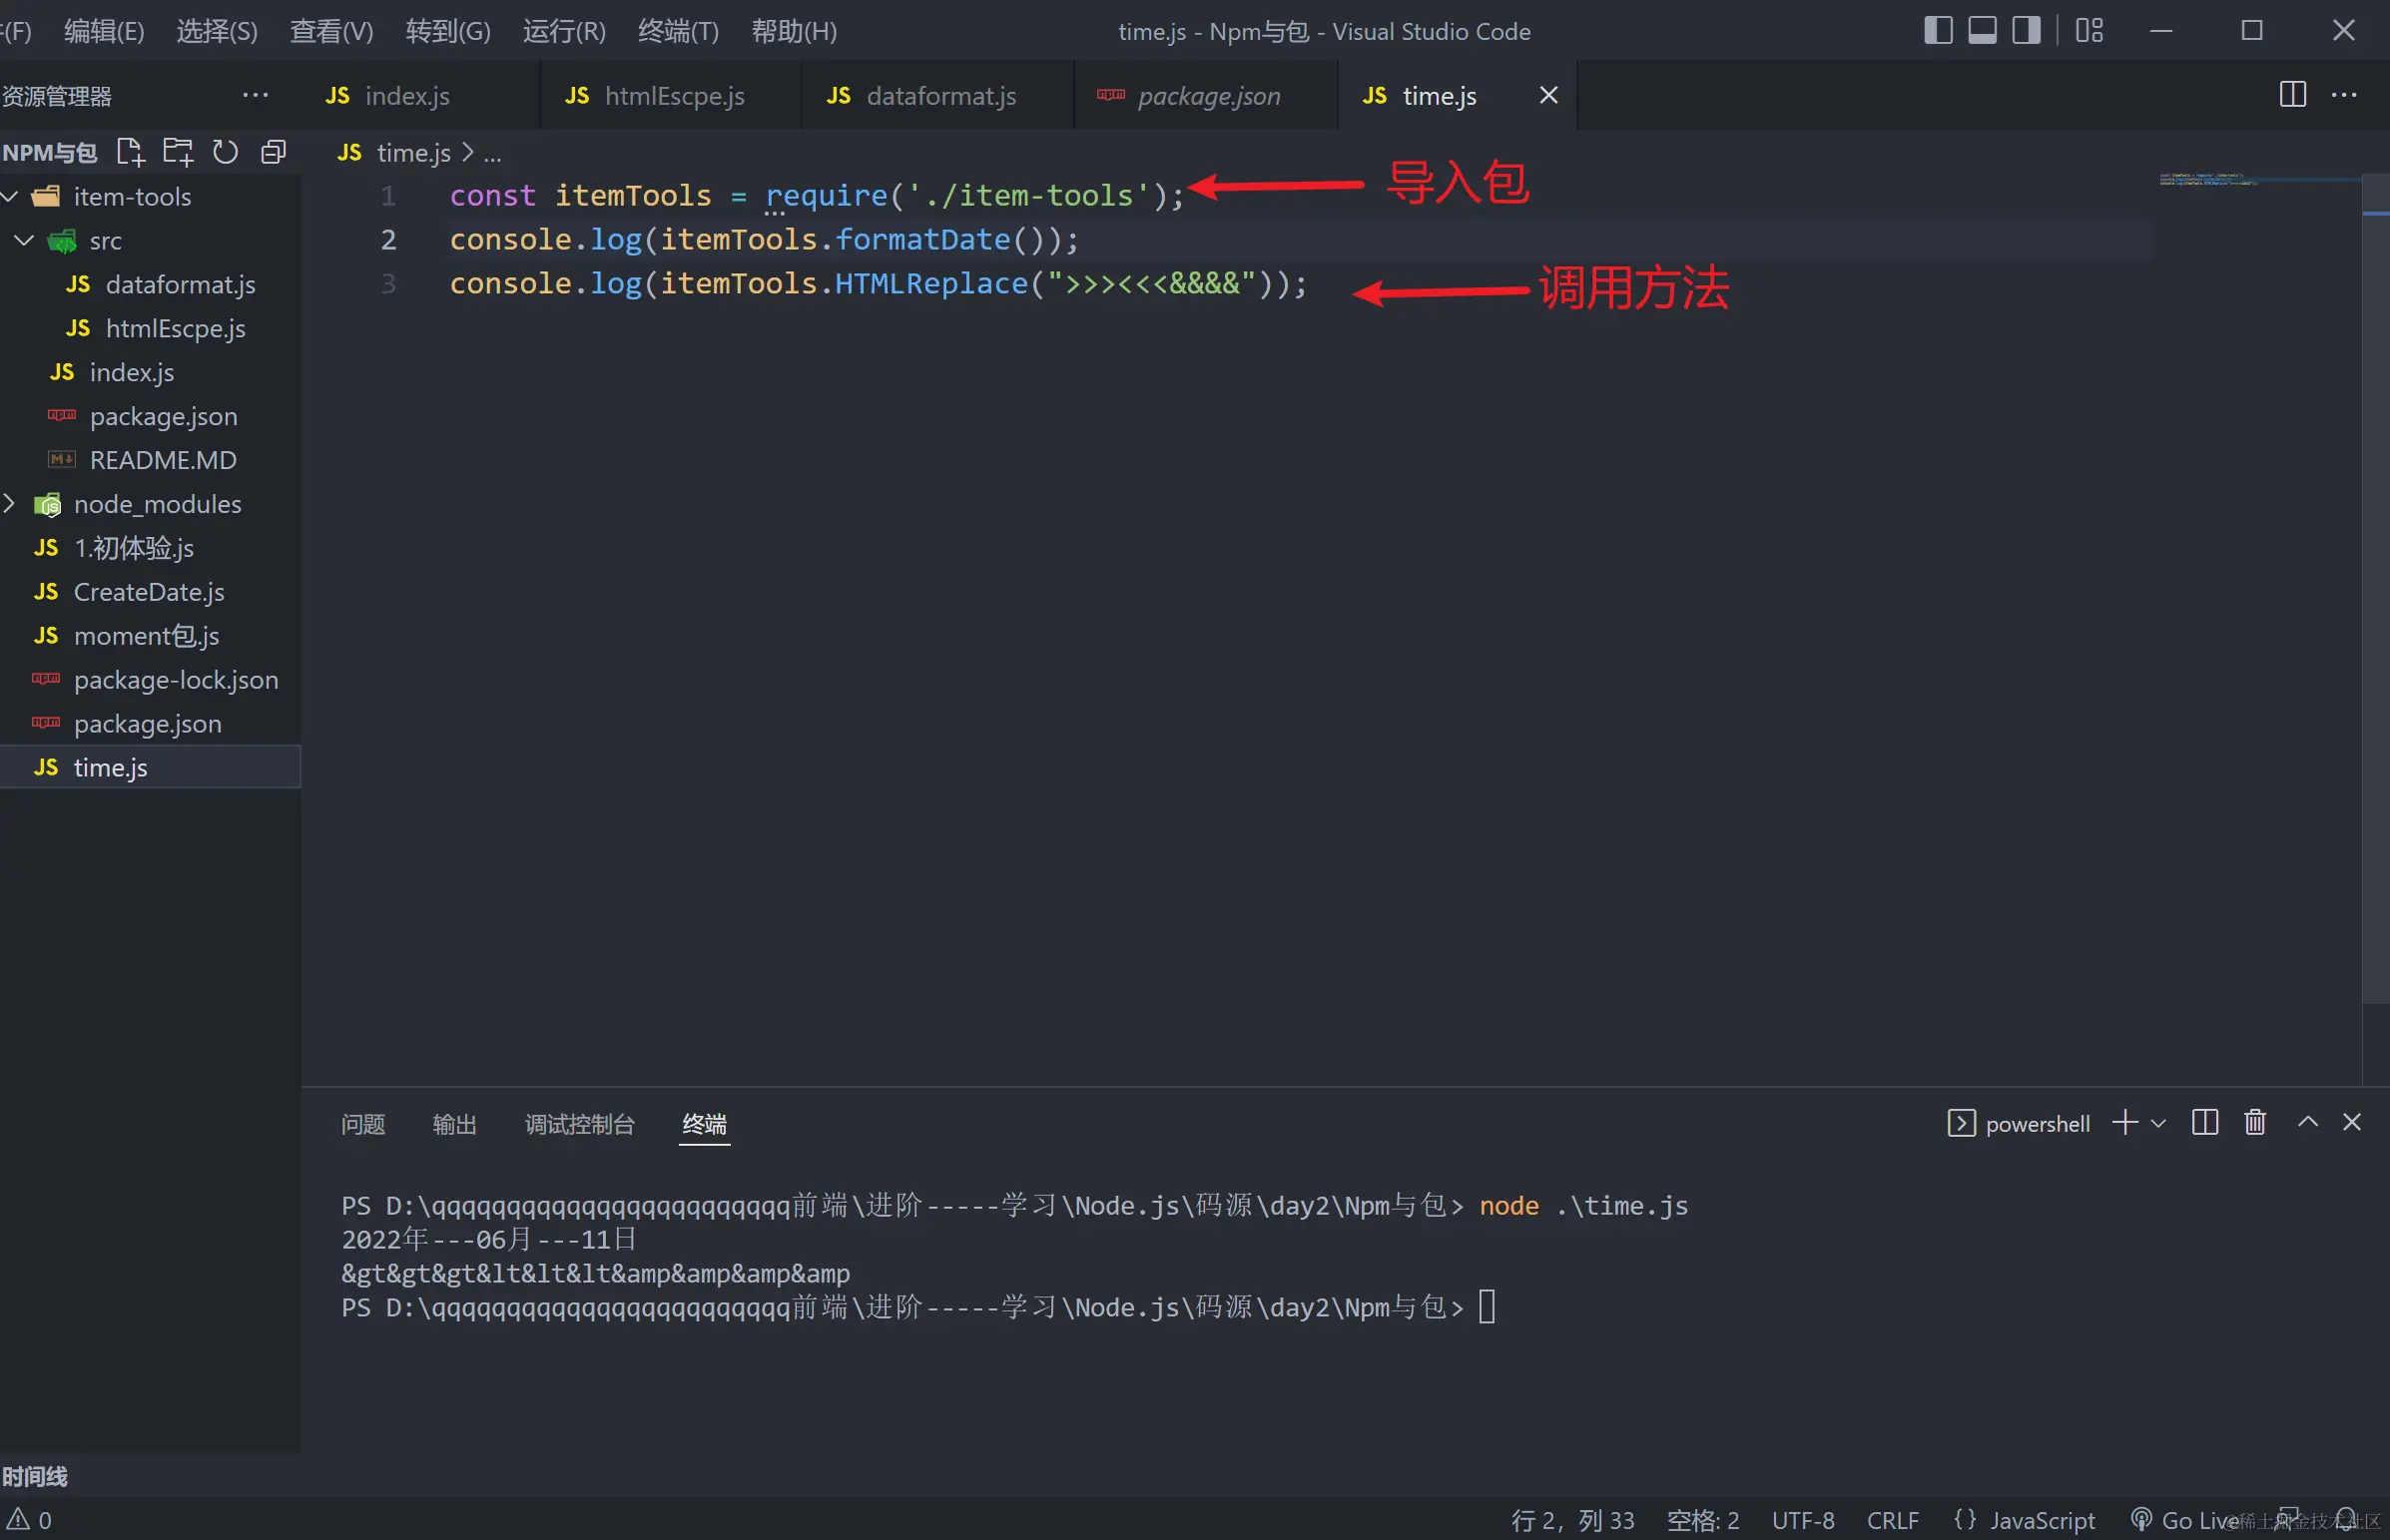Viewport: 2390px width, 1540px height.
Task: Open package-lock.json in file tree
Action: click(x=175, y=680)
